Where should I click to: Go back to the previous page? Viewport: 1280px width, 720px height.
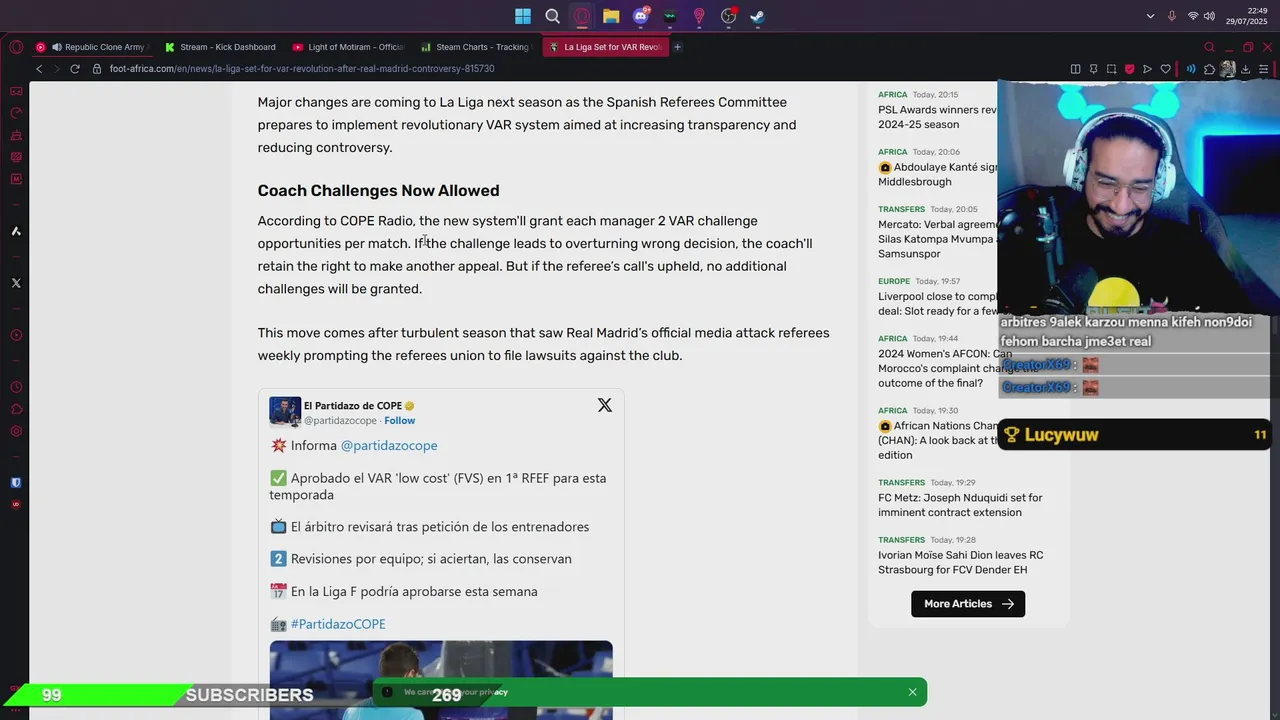[39, 69]
